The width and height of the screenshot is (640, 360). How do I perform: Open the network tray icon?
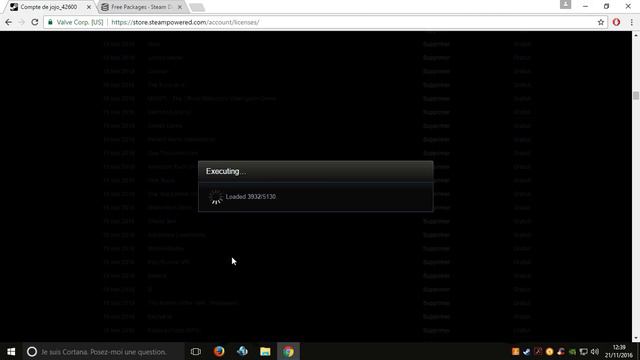click(x=584, y=351)
